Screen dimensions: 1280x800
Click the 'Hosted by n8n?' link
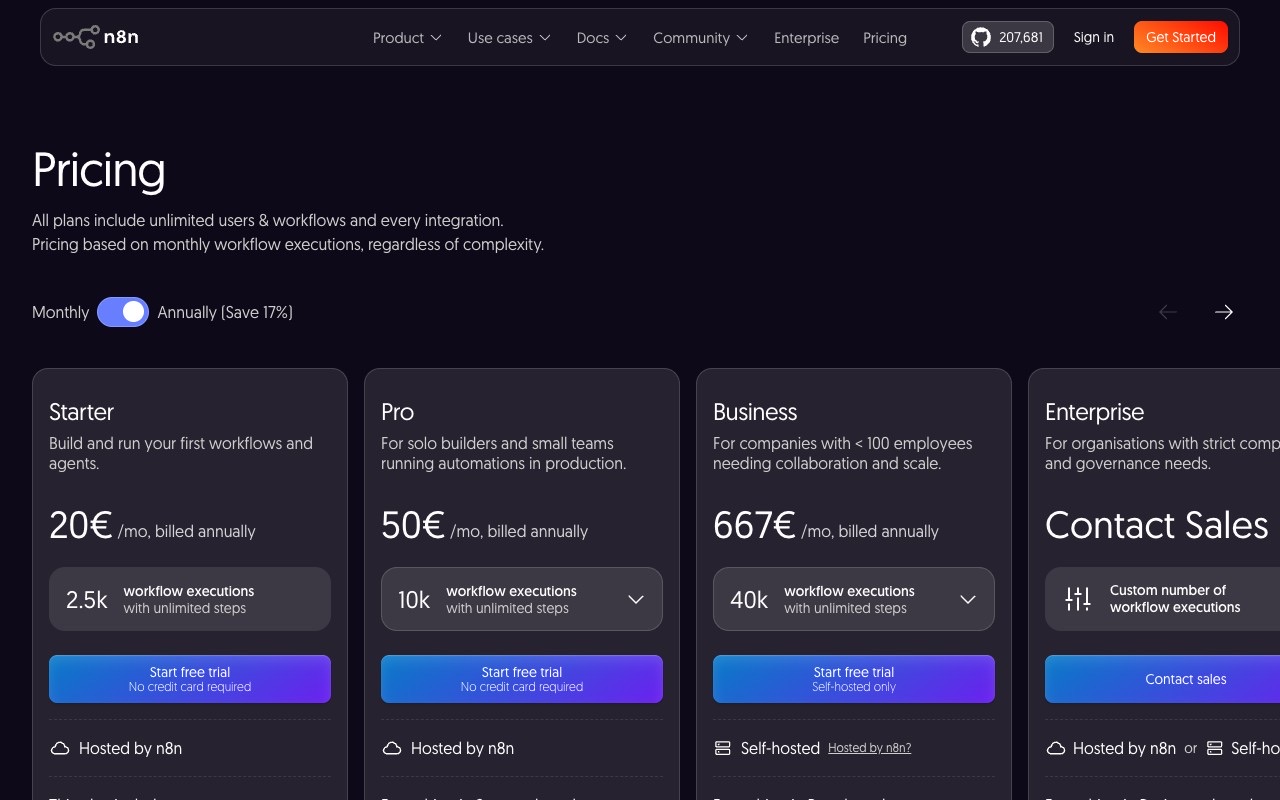870,748
